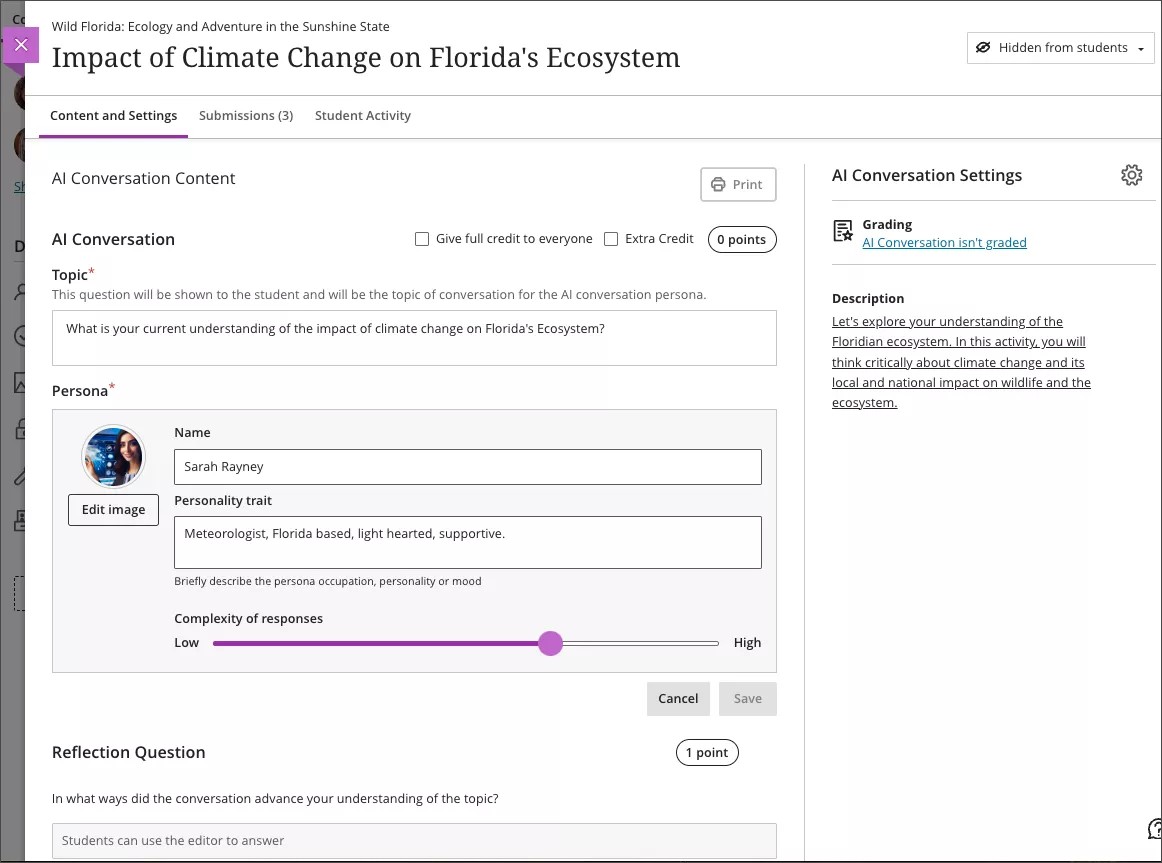Image resolution: width=1162 pixels, height=863 pixels.
Task: Check the Extra Credit checkbox
Action: pyautogui.click(x=611, y=239)
